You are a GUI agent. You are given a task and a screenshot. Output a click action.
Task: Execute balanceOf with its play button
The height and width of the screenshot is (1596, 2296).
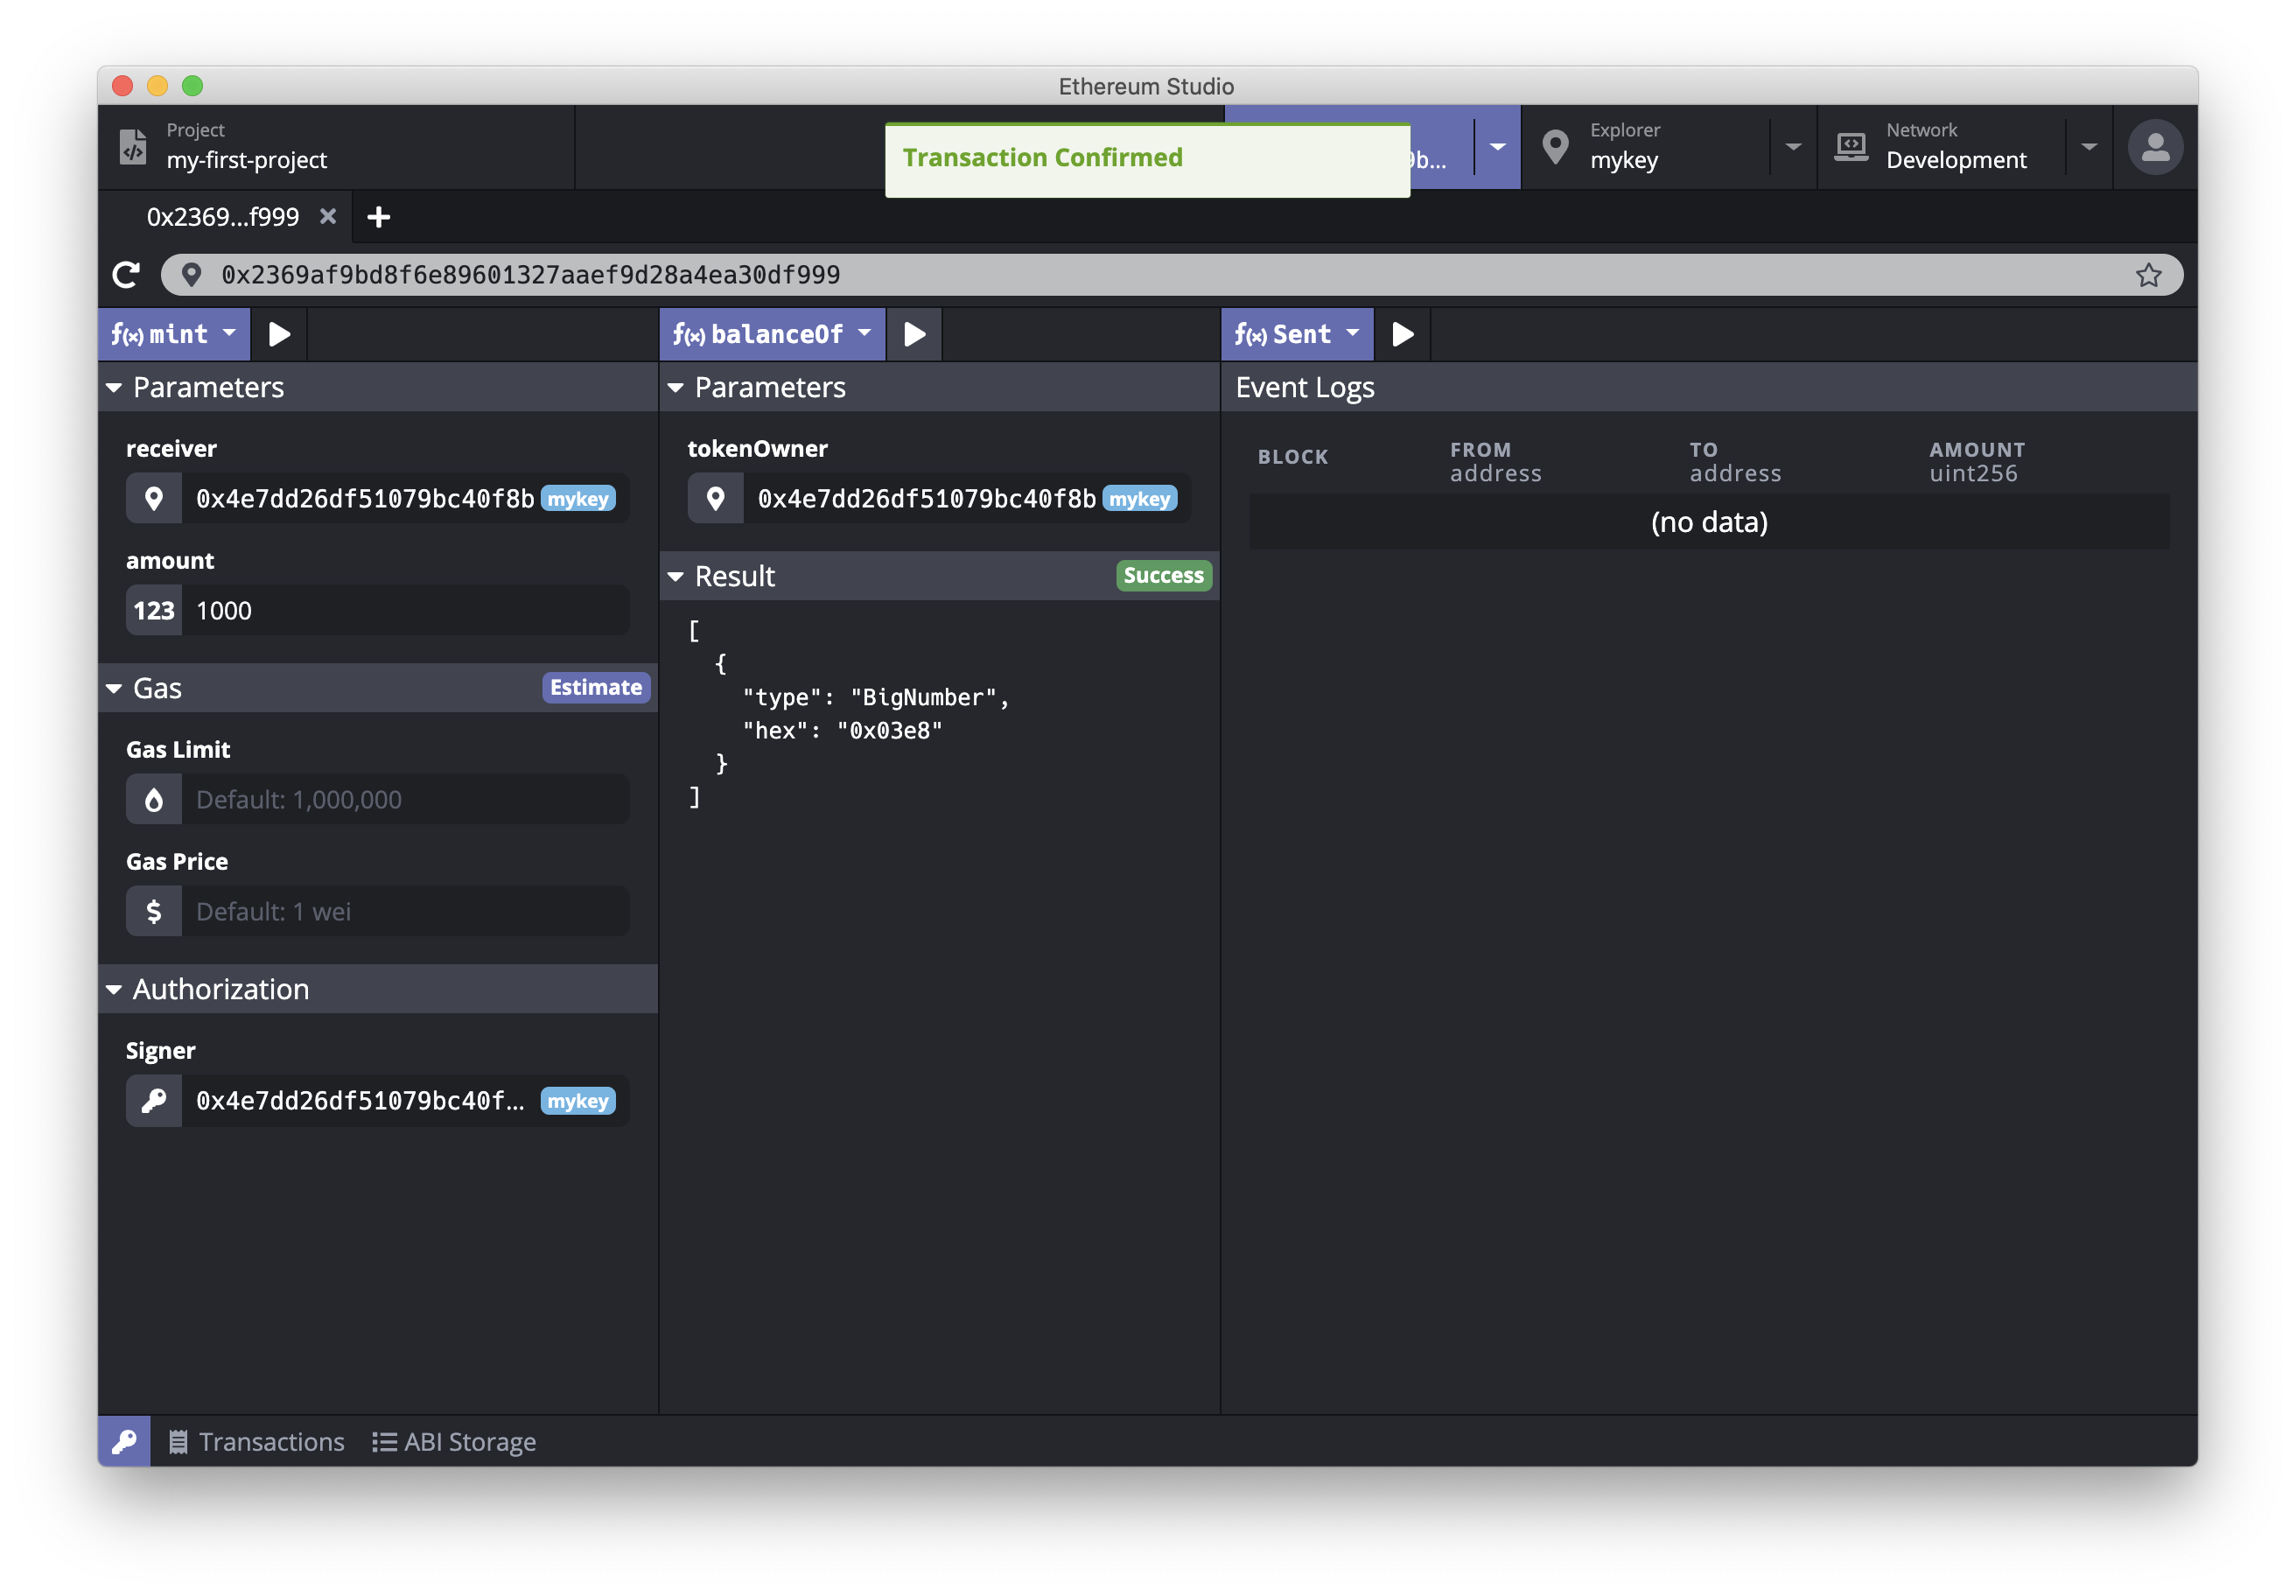pos(914,334)
